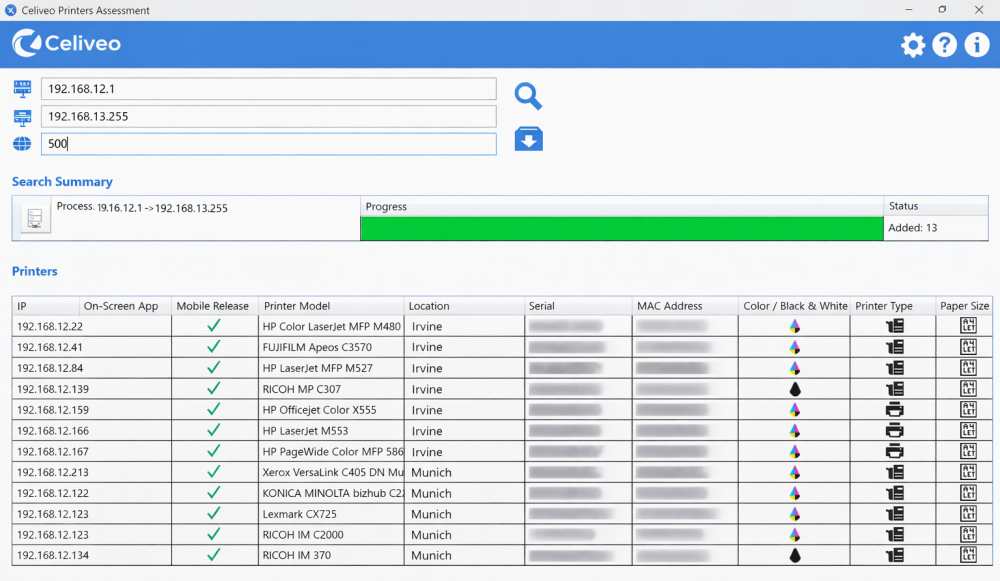Sort by the Location column header
Screen dimensions: 1000x581
click(x=464, y=306)
